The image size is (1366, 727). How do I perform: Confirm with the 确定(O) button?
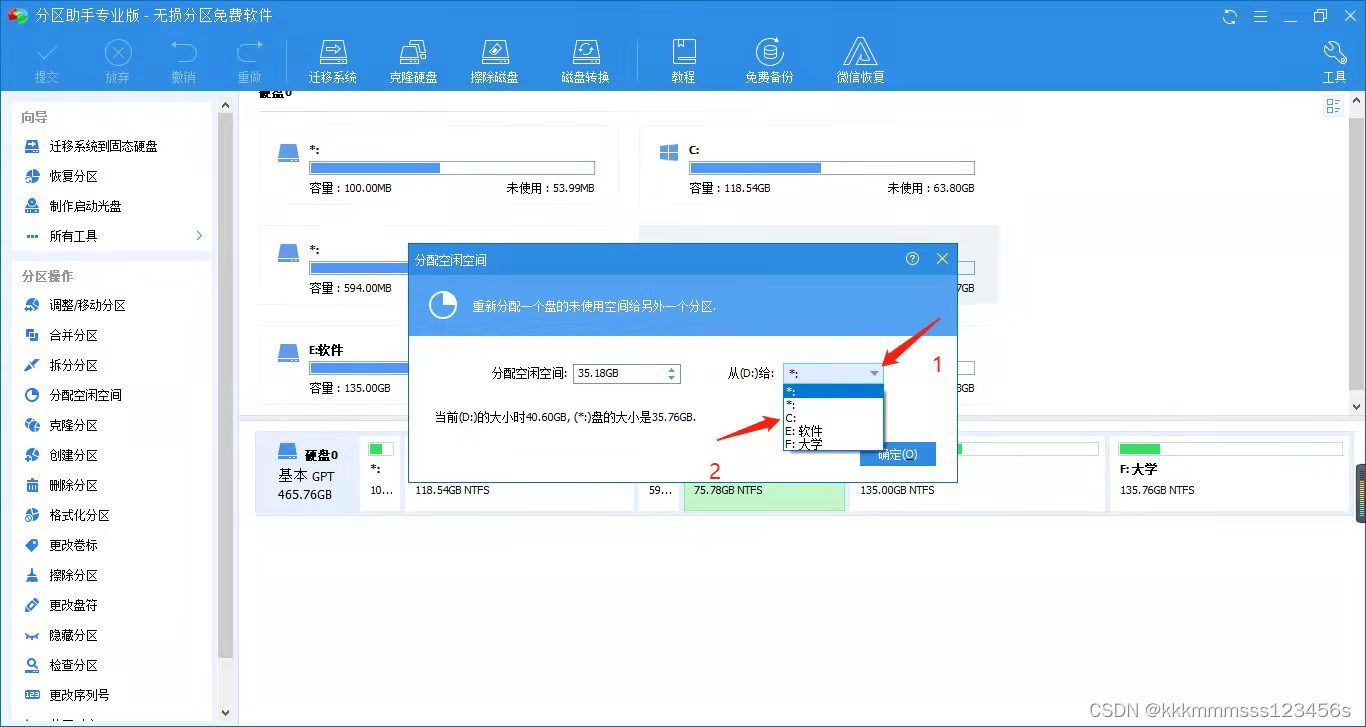coord(897,454)
